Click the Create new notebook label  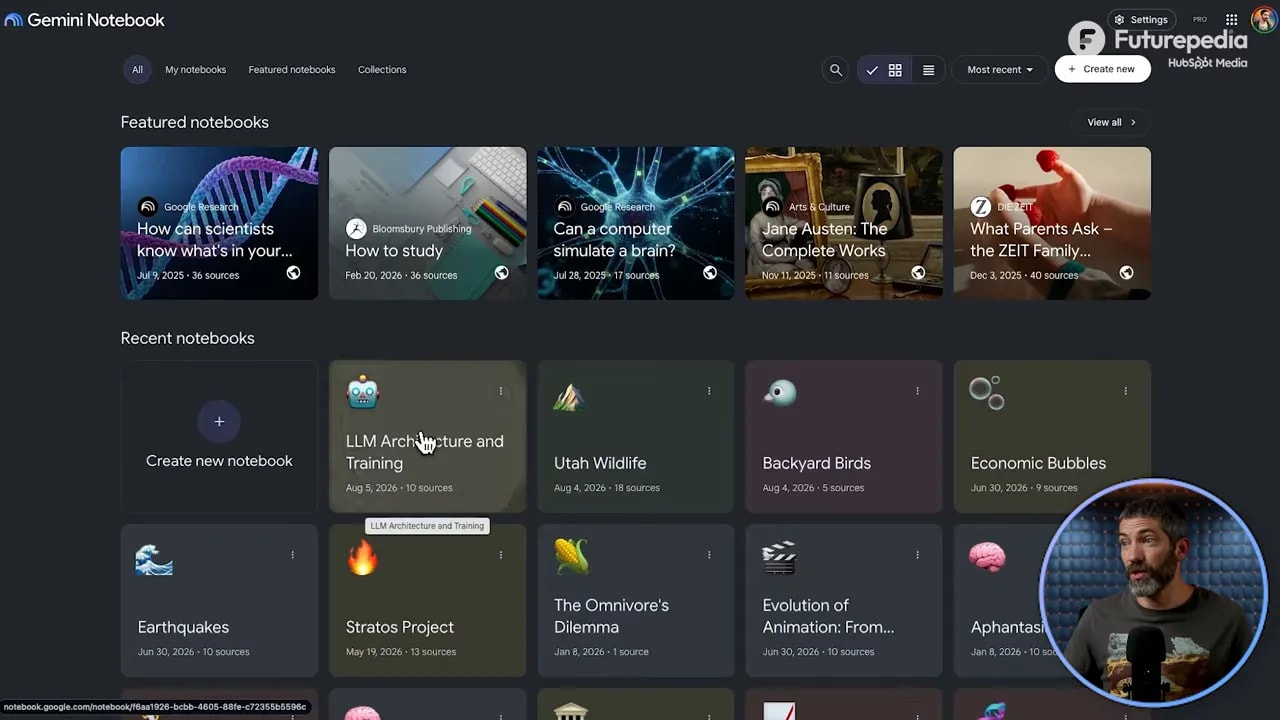pyautogui.click(x=219, y=461)
